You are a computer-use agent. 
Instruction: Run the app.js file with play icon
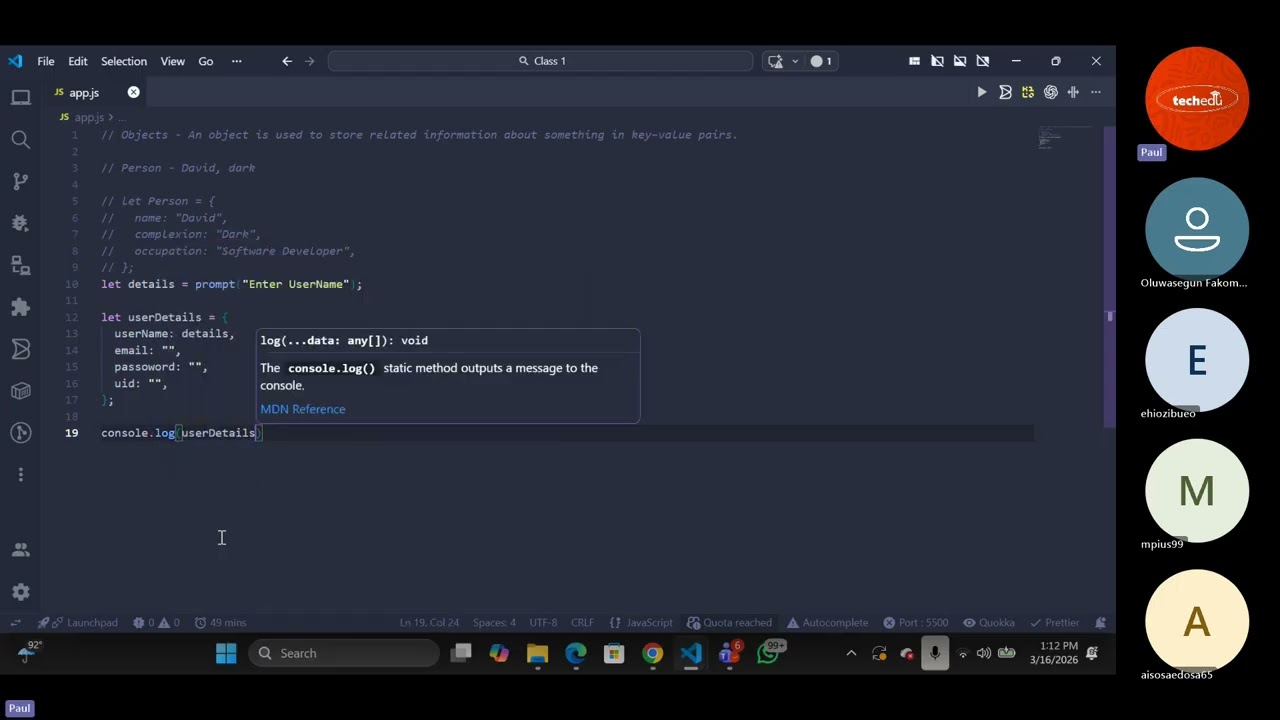point(981,92)
